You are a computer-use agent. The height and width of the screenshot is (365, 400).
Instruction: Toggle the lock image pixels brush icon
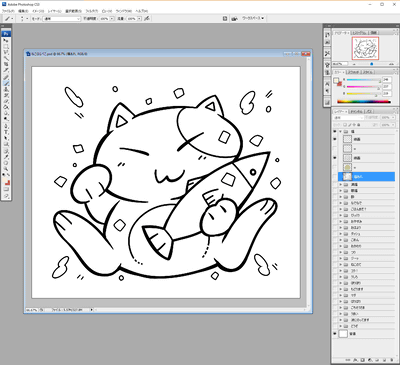[350, 125]
